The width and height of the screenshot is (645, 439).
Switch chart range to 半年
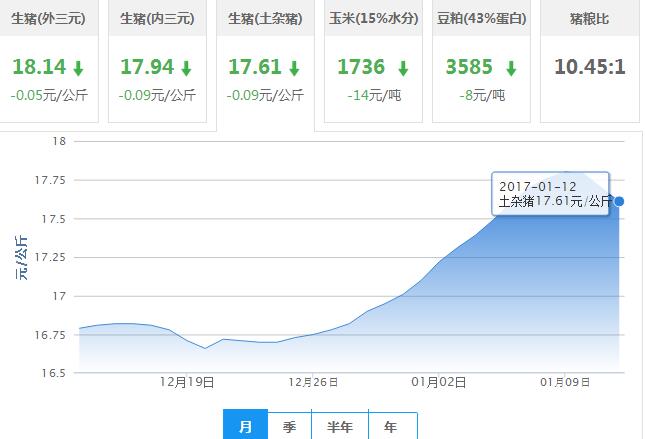point(340,425)
